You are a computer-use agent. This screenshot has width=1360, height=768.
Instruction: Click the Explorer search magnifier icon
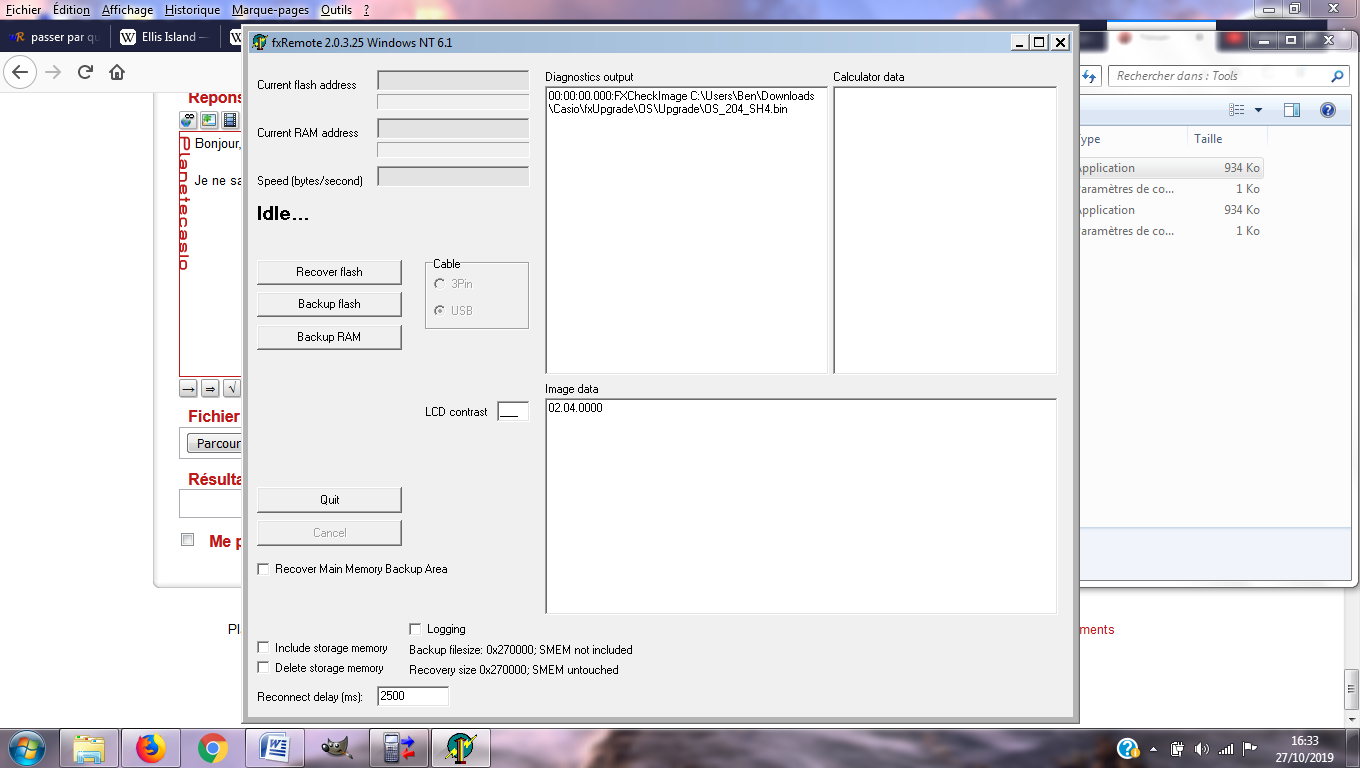[1338, 76]
